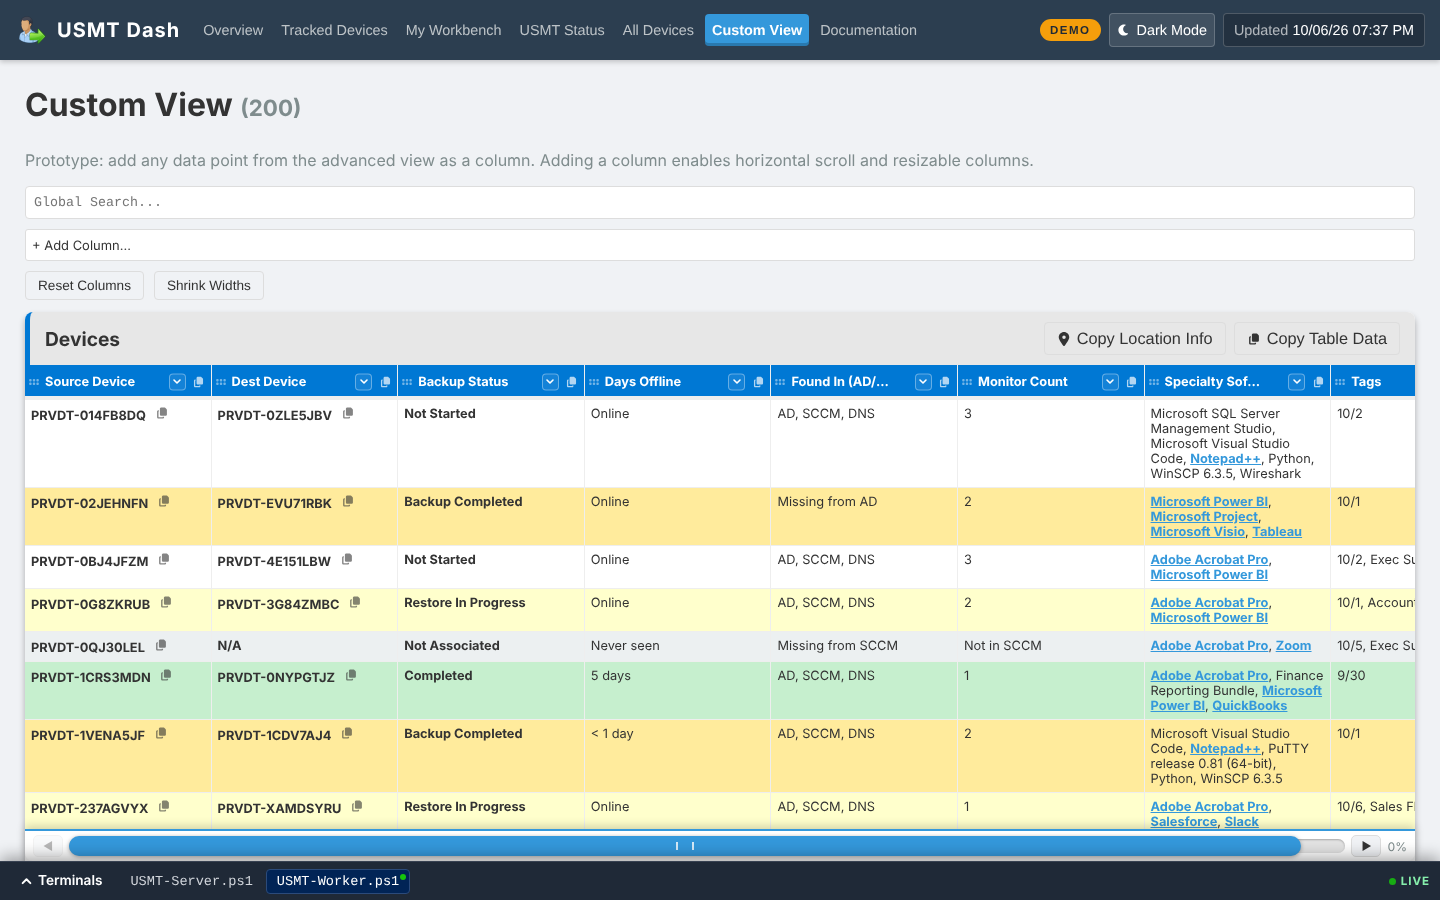This screenshot has height=900, width=1440.
Task: Switch to the Tracked Devices tab
Action: pyautogui.click(x=334, y=30)
